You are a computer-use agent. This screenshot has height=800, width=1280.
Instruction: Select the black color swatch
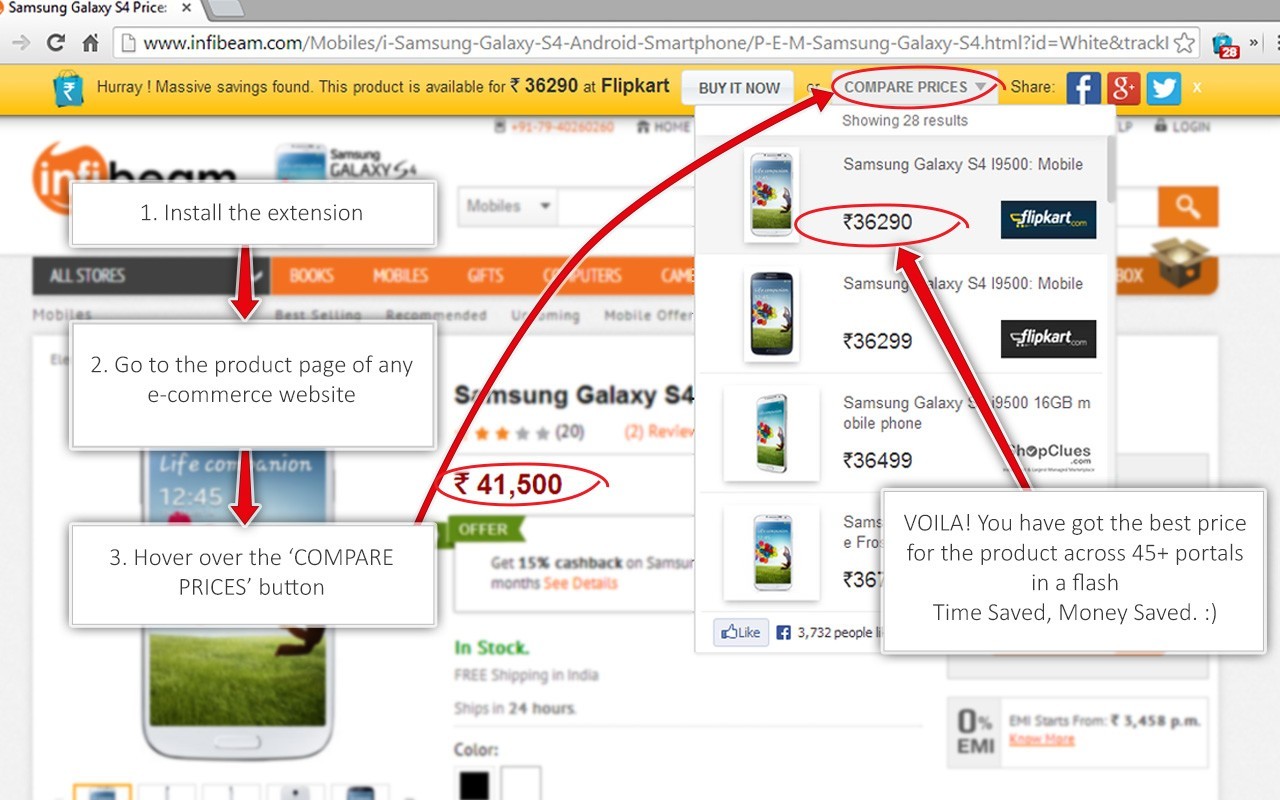click(x=475, y=784)
